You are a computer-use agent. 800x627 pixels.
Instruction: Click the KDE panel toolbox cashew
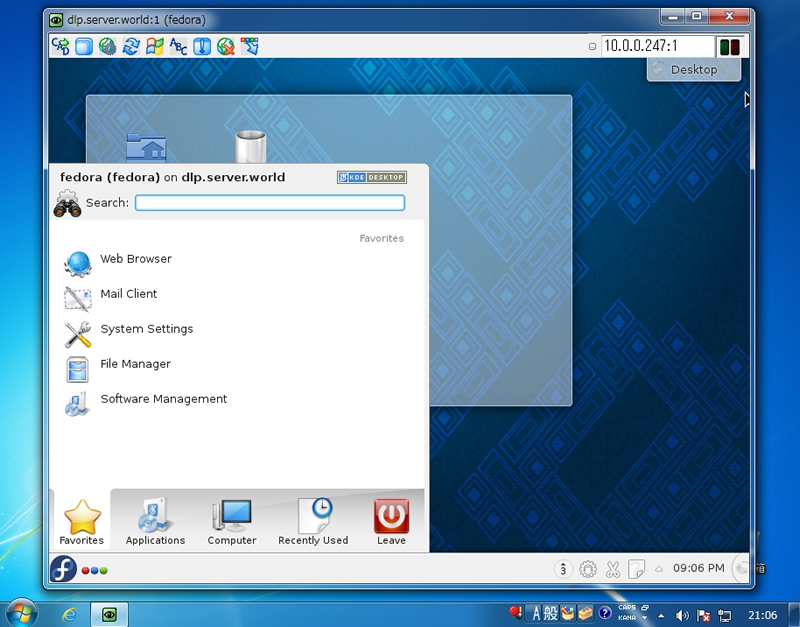[x=741, y=568]
